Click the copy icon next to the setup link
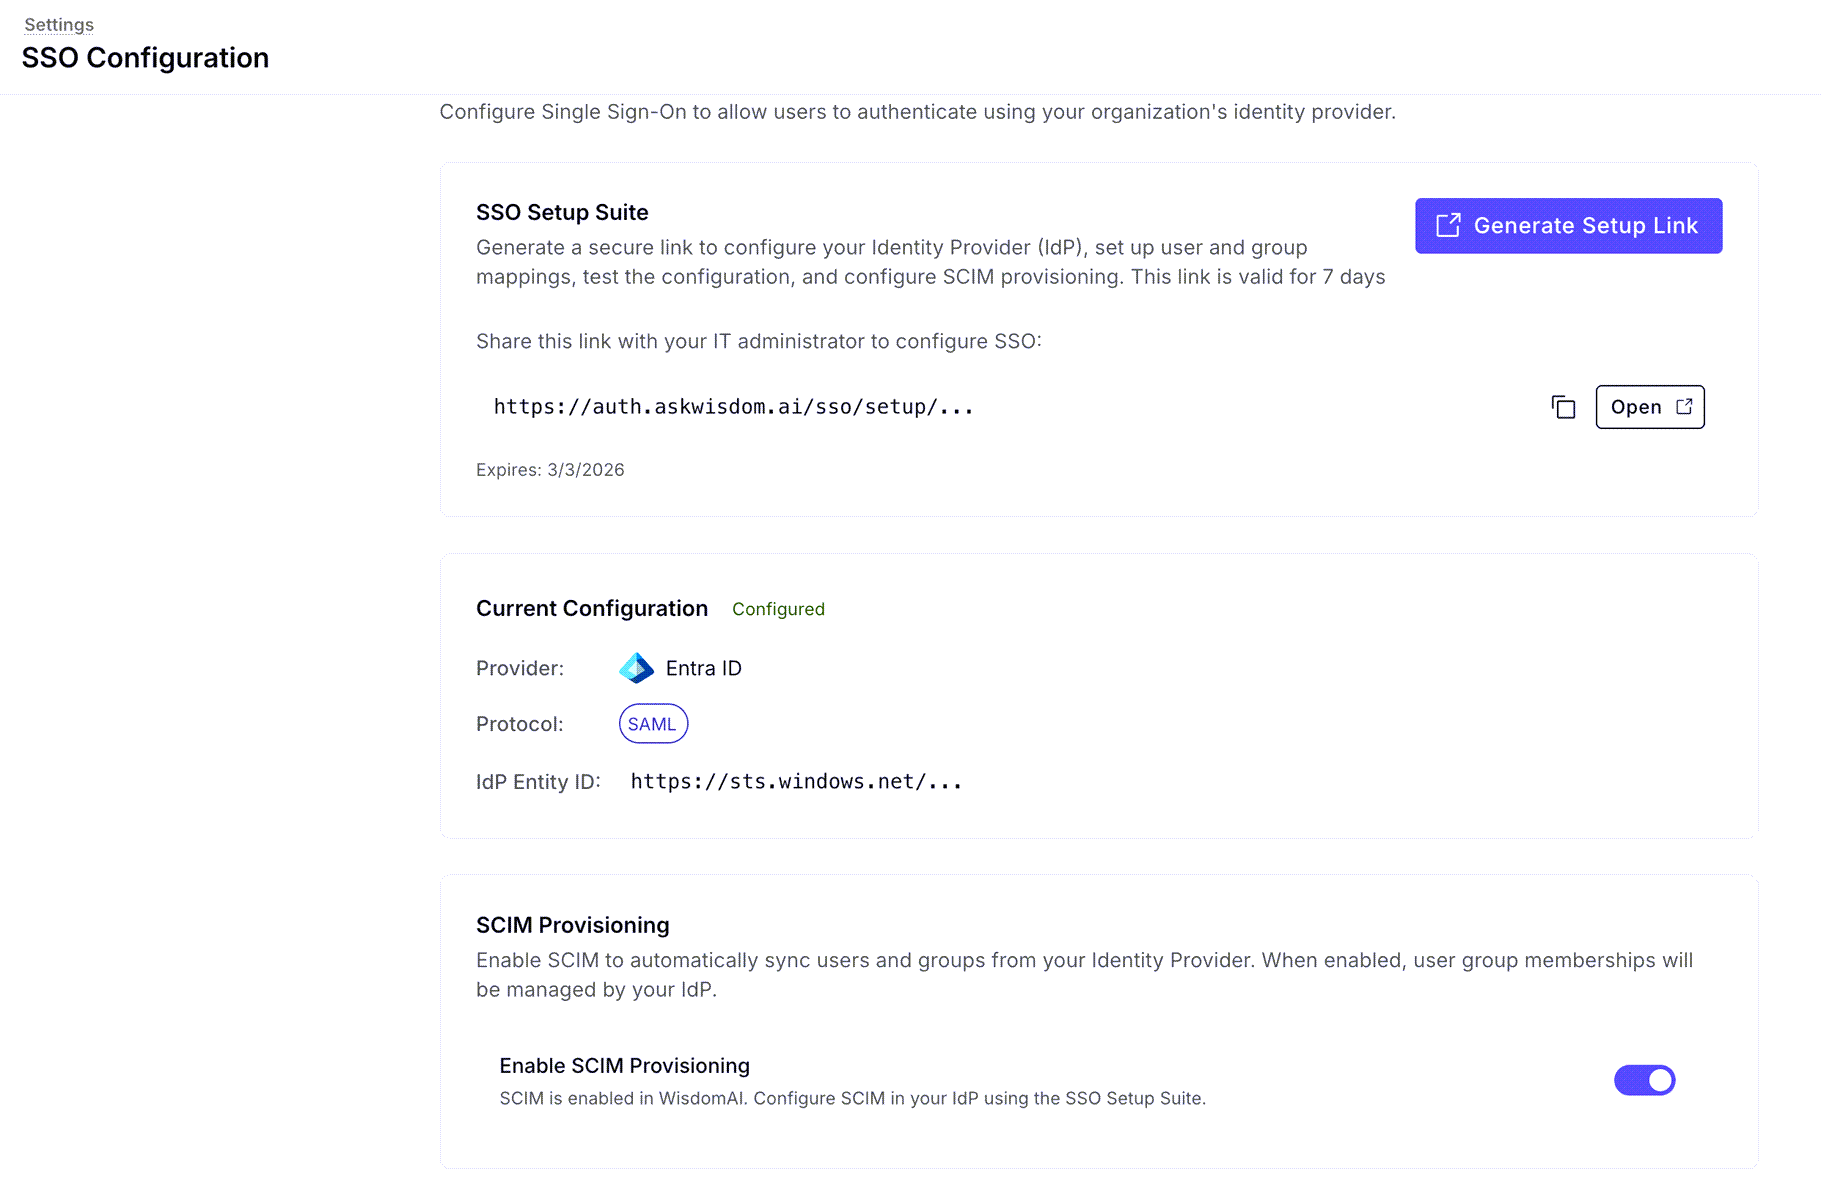The image size is (1821, 1188). pos(1563,407)
